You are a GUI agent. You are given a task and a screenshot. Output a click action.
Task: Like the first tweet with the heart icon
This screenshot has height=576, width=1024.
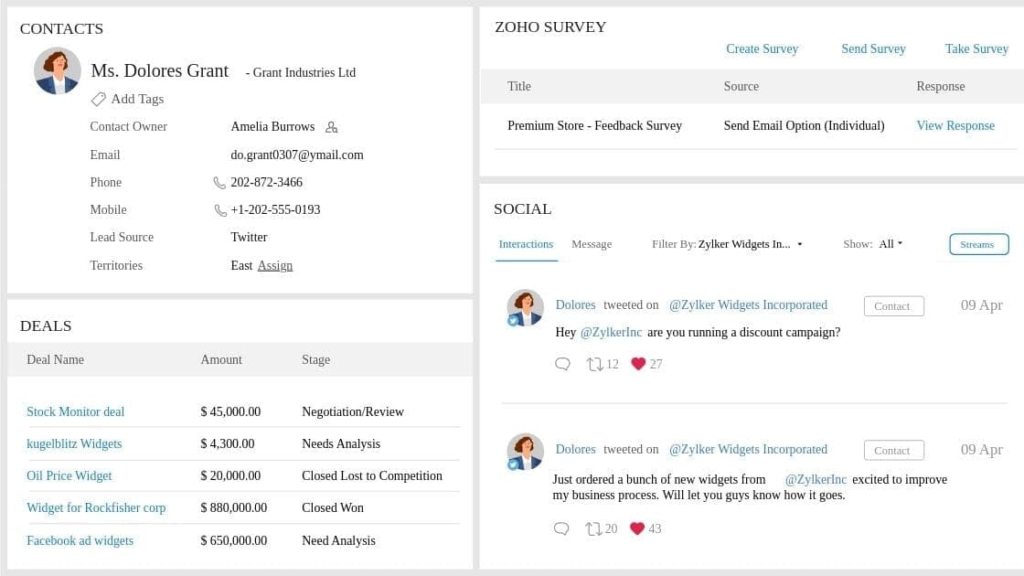coord(637,364)
